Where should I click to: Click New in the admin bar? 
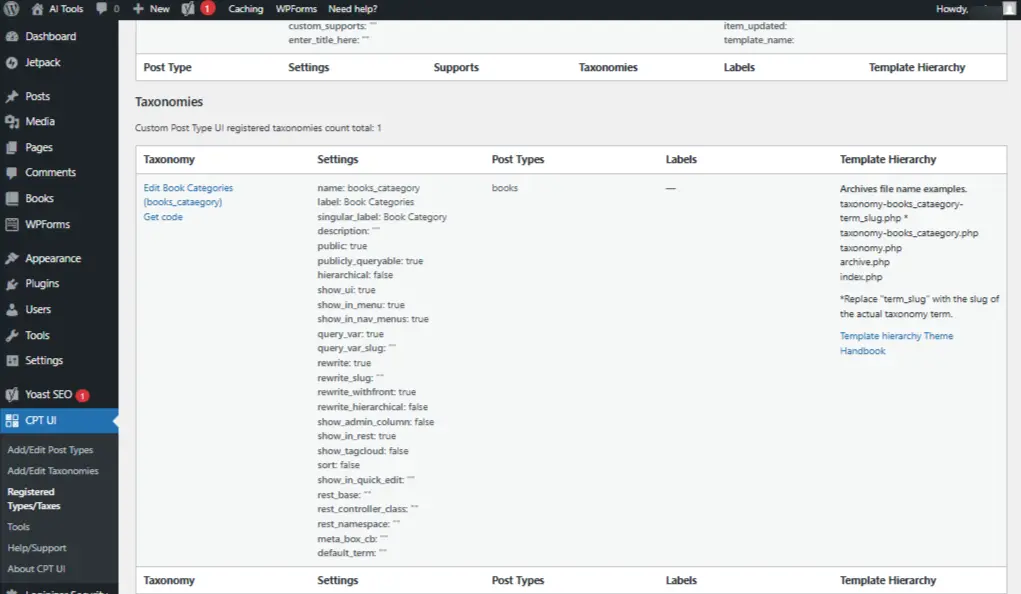pos(152,9)
